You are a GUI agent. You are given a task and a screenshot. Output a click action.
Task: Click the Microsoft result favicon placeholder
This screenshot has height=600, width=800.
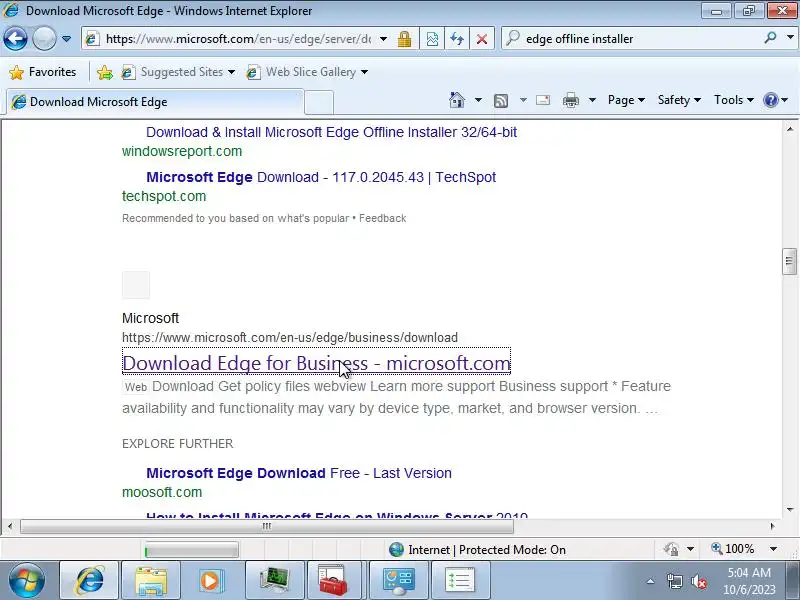point(136,285)
